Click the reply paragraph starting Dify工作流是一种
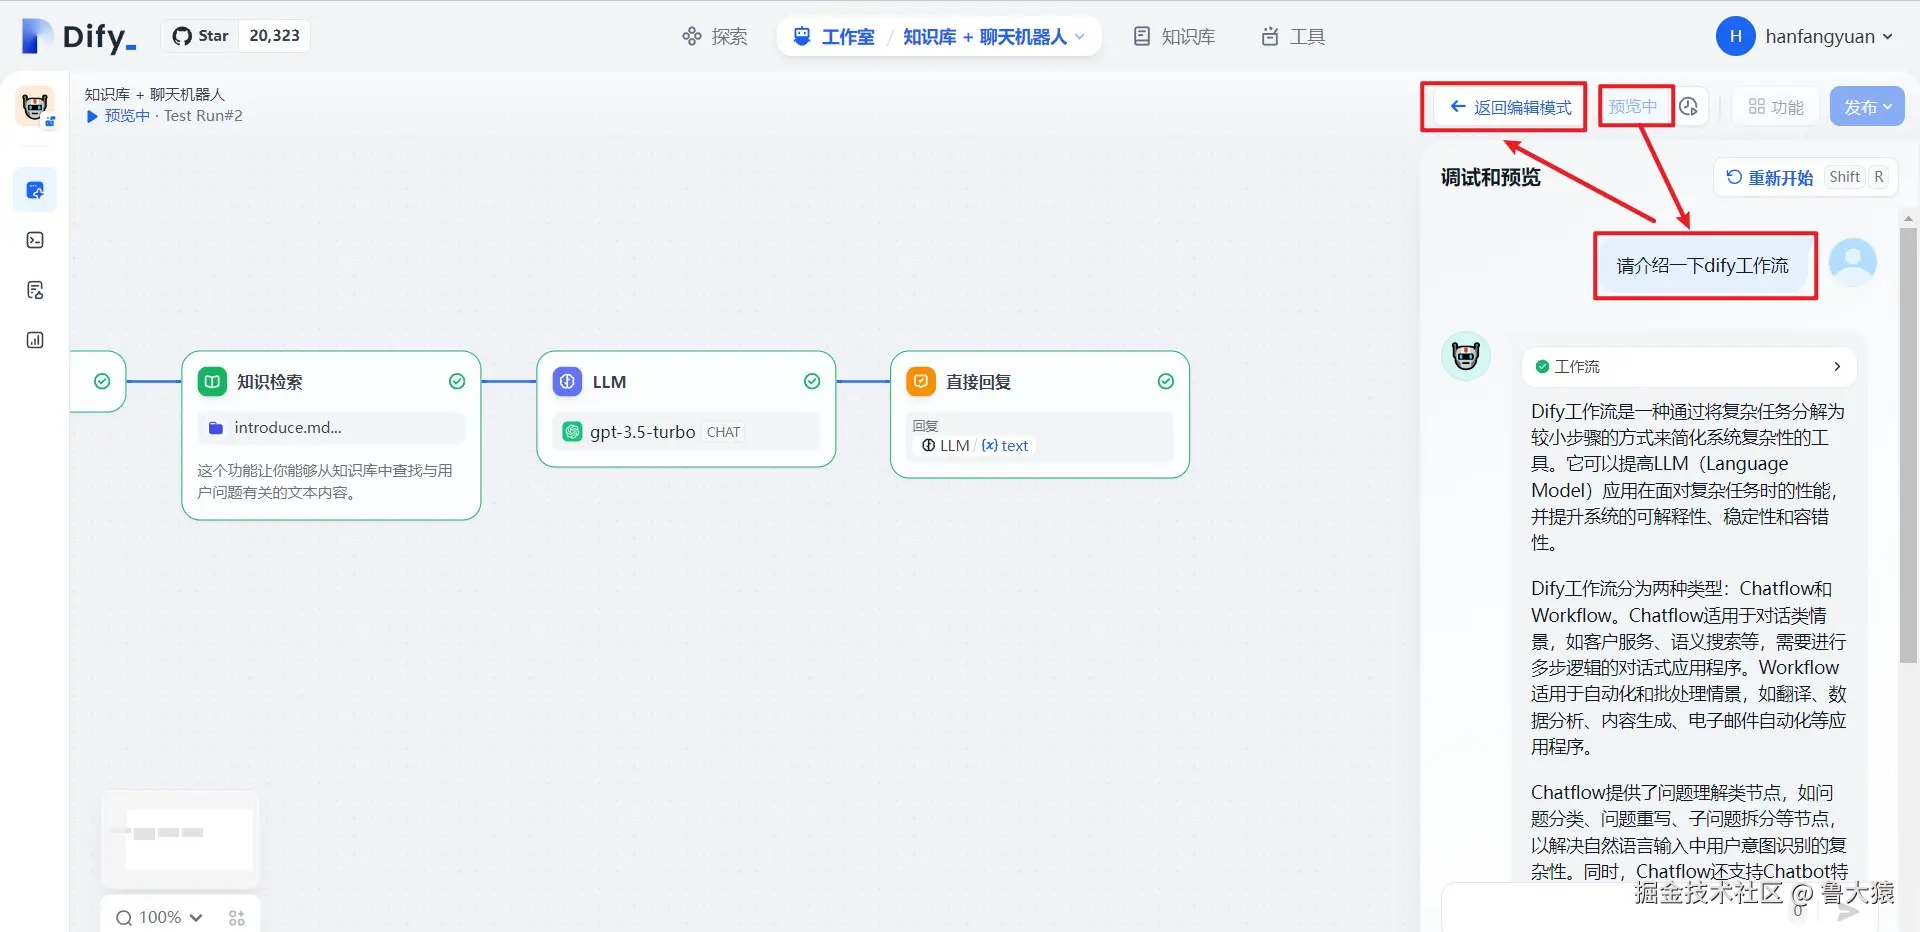 (1688, 477)
